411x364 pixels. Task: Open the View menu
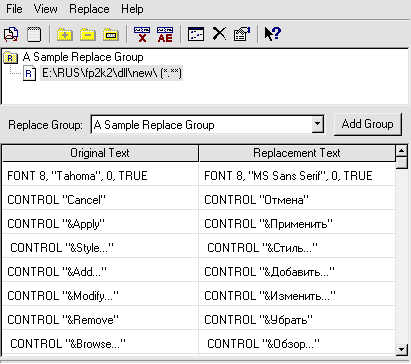pyautogui.click(x=45, y=9)
